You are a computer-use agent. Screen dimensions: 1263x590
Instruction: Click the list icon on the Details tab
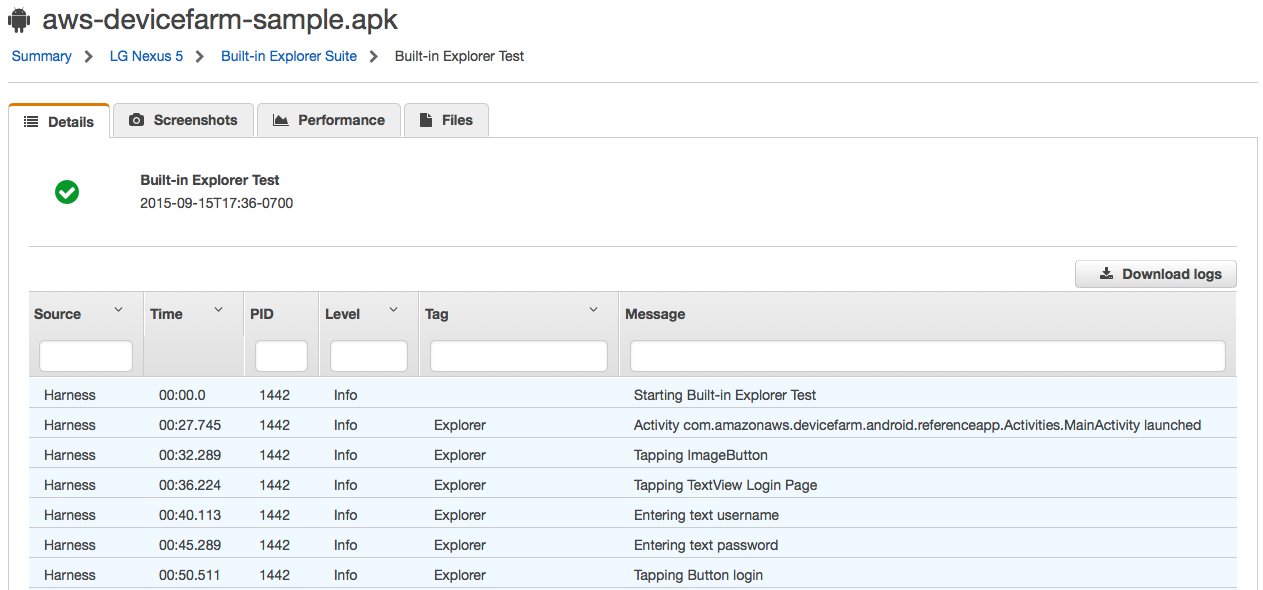click(29, 121)
